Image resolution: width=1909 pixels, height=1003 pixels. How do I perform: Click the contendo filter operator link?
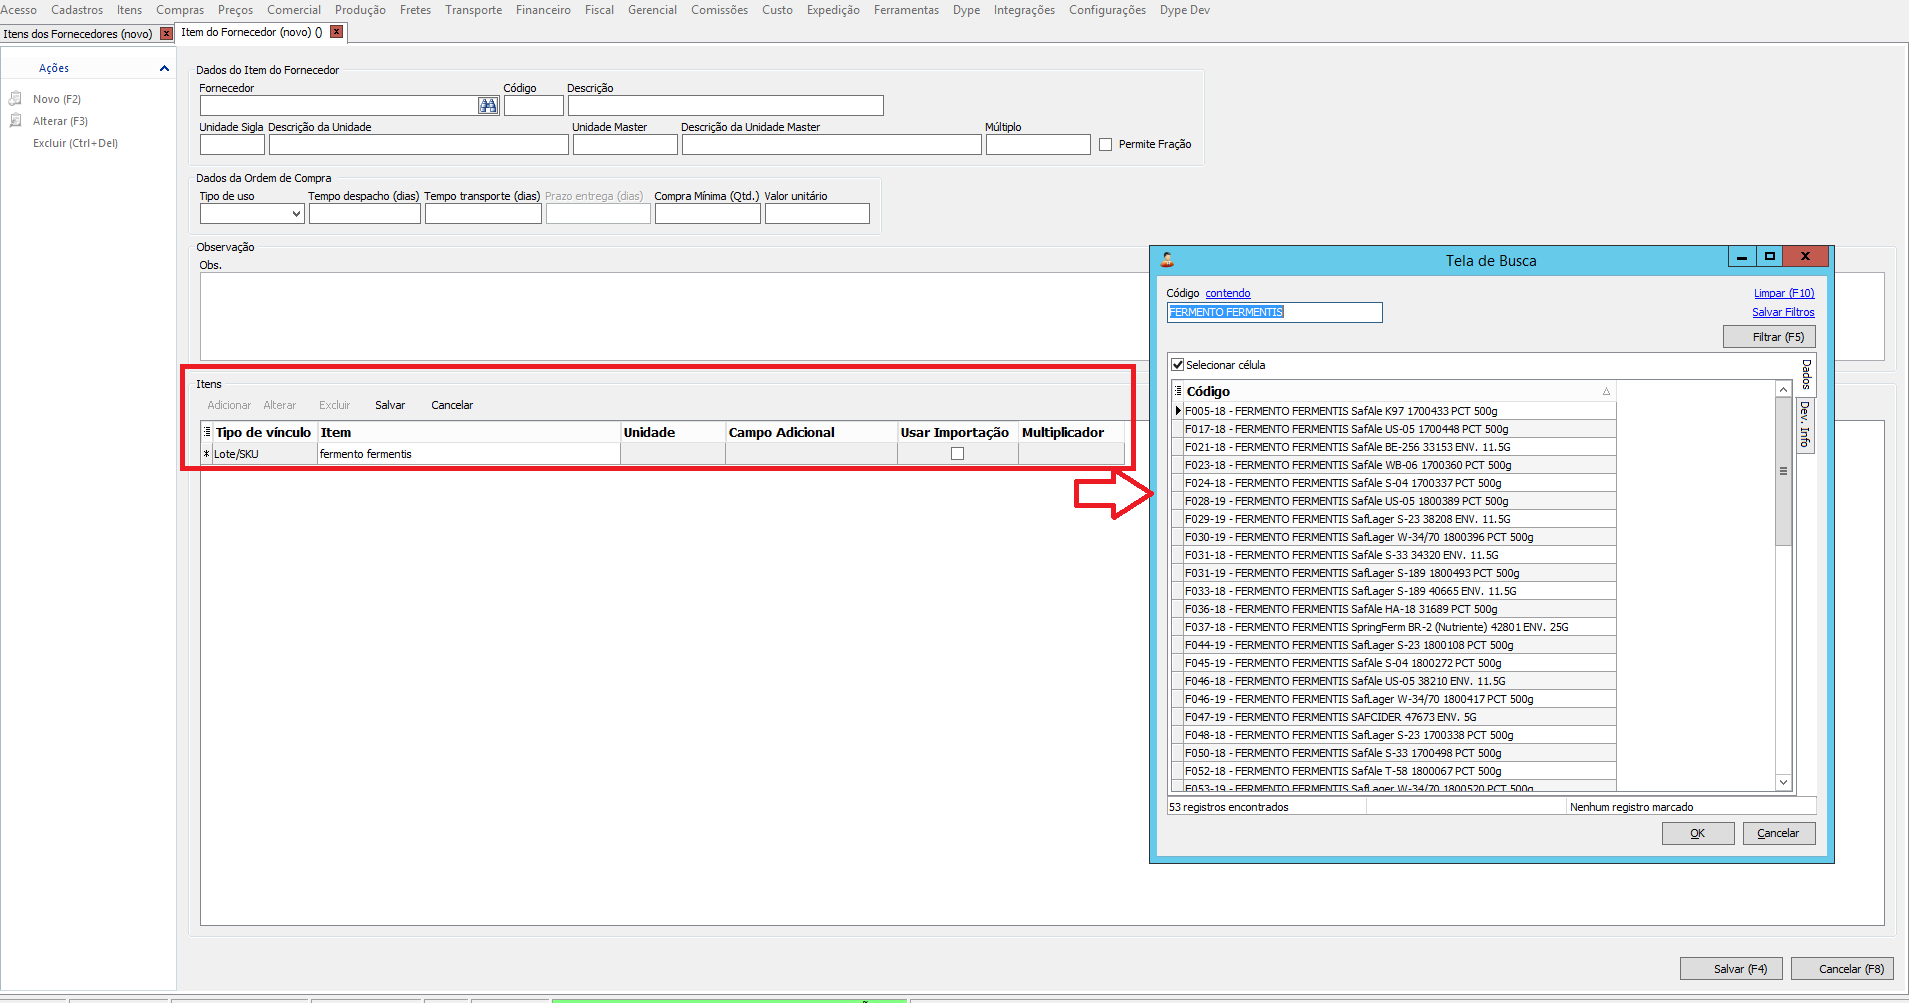tap(1228, 293)
